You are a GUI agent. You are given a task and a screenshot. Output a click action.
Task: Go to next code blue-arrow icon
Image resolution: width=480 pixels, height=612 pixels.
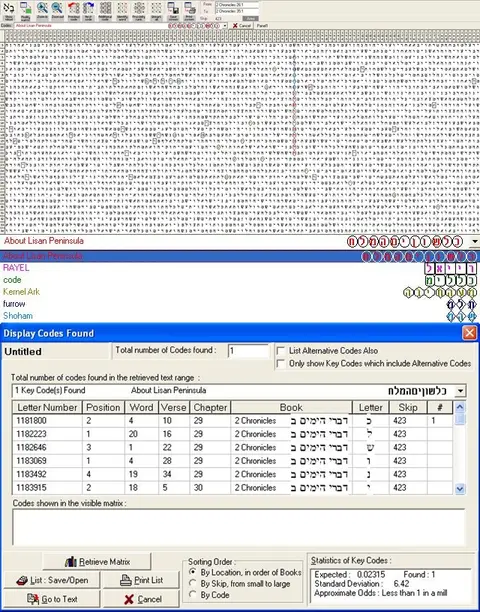[x=89, y=11]
